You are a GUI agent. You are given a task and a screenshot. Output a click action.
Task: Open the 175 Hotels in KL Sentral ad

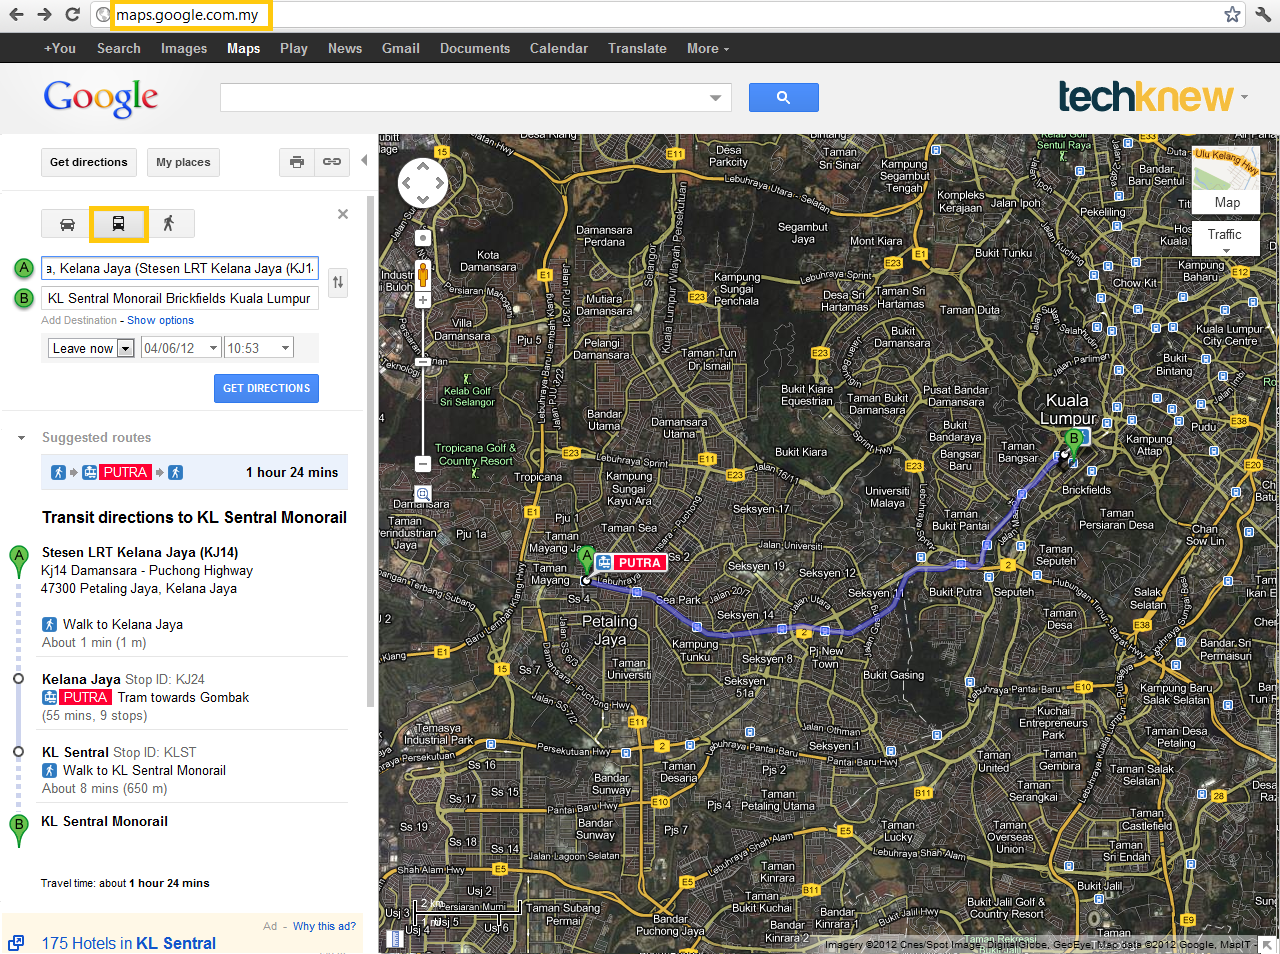(x=128, y=943)
